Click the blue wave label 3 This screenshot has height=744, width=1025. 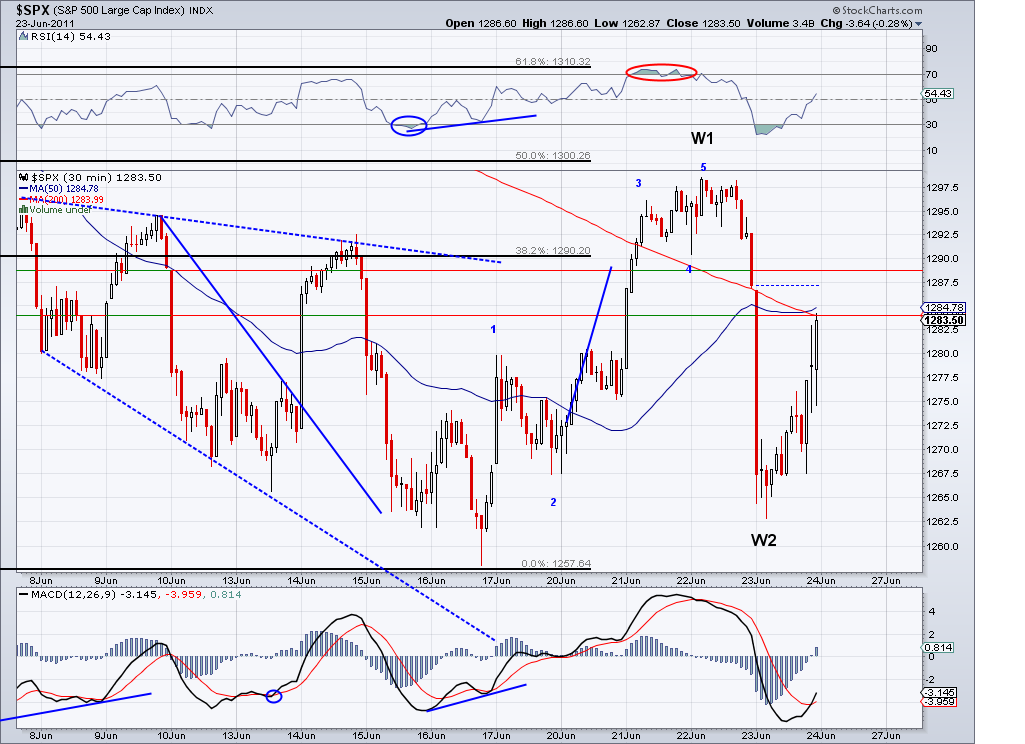[x=639, y=184]
